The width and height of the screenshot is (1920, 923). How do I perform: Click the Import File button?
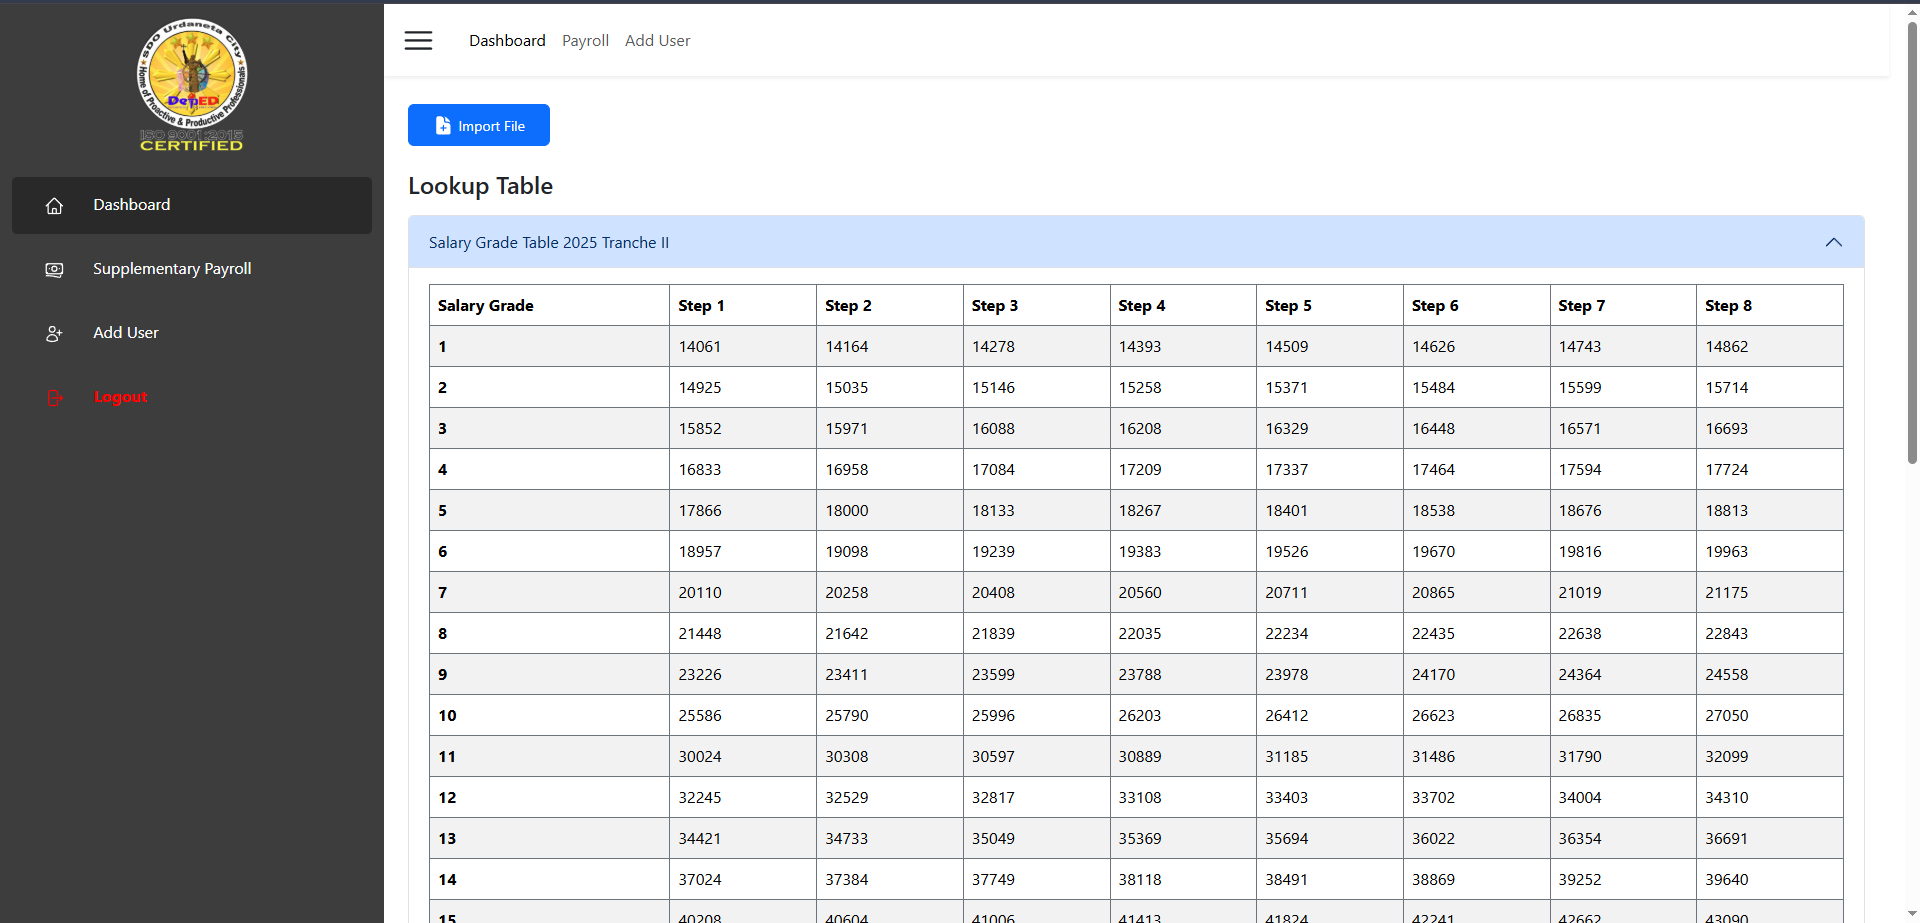(x=479, y=125)
